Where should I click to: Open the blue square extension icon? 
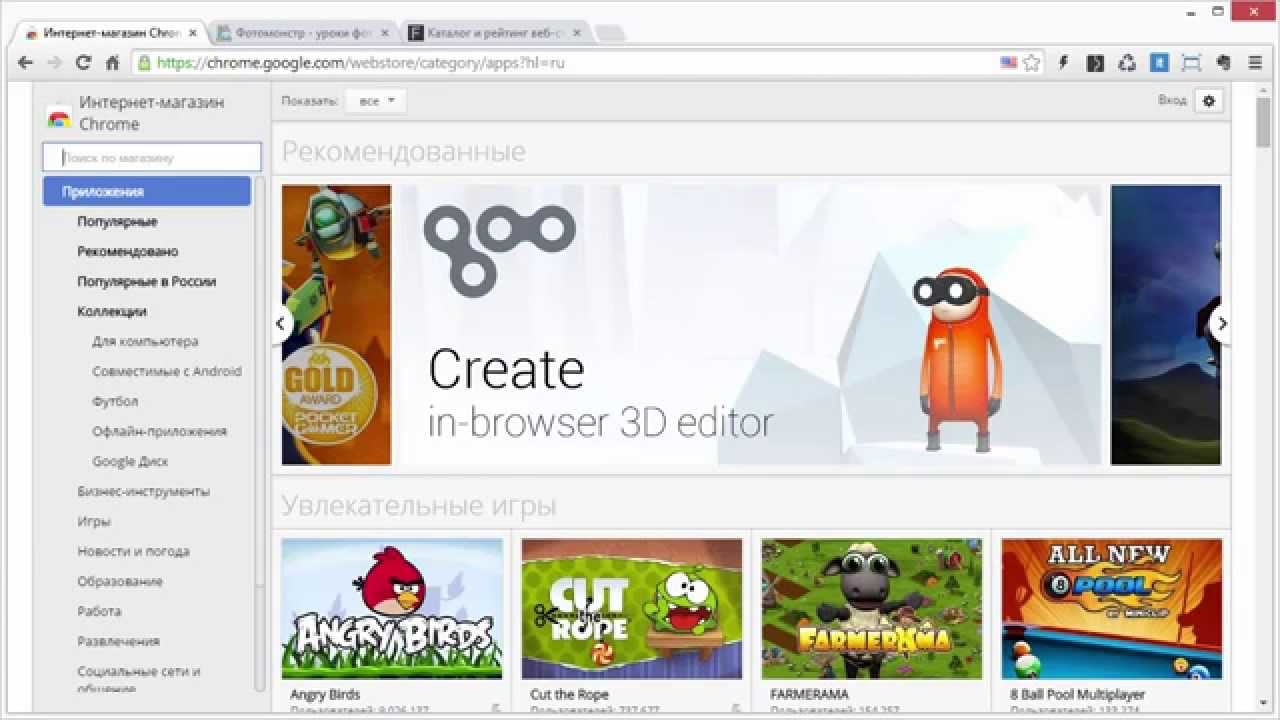tap(1159, 62)
